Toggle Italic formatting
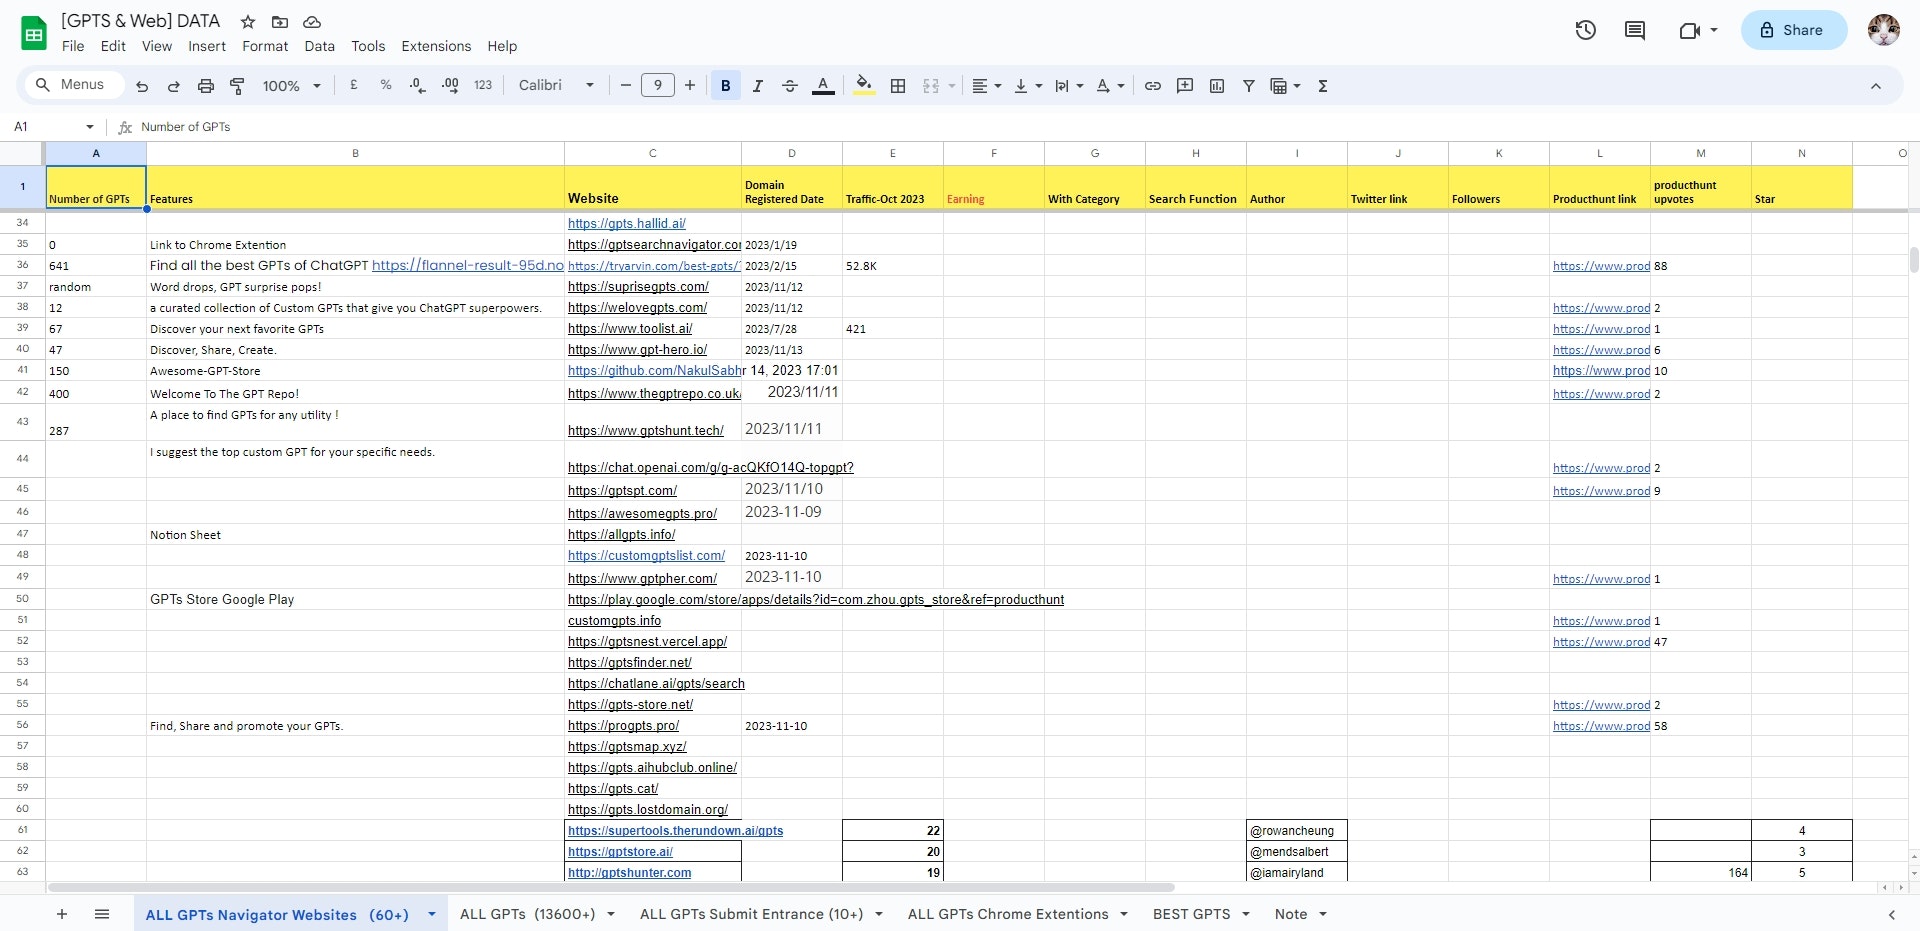 [758, 86]
